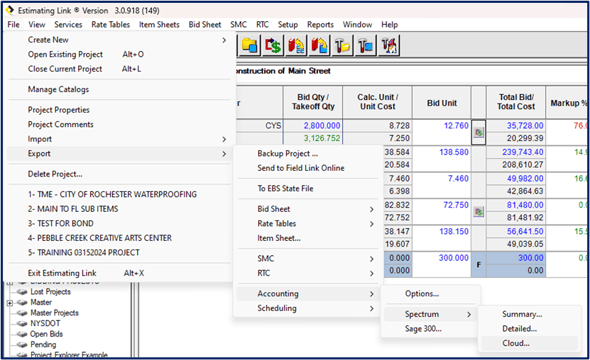Click the F marker cell next to 300.000
The height and width of the screenshot is (360, 590).
pyautogui.click(x=479, y=264)
